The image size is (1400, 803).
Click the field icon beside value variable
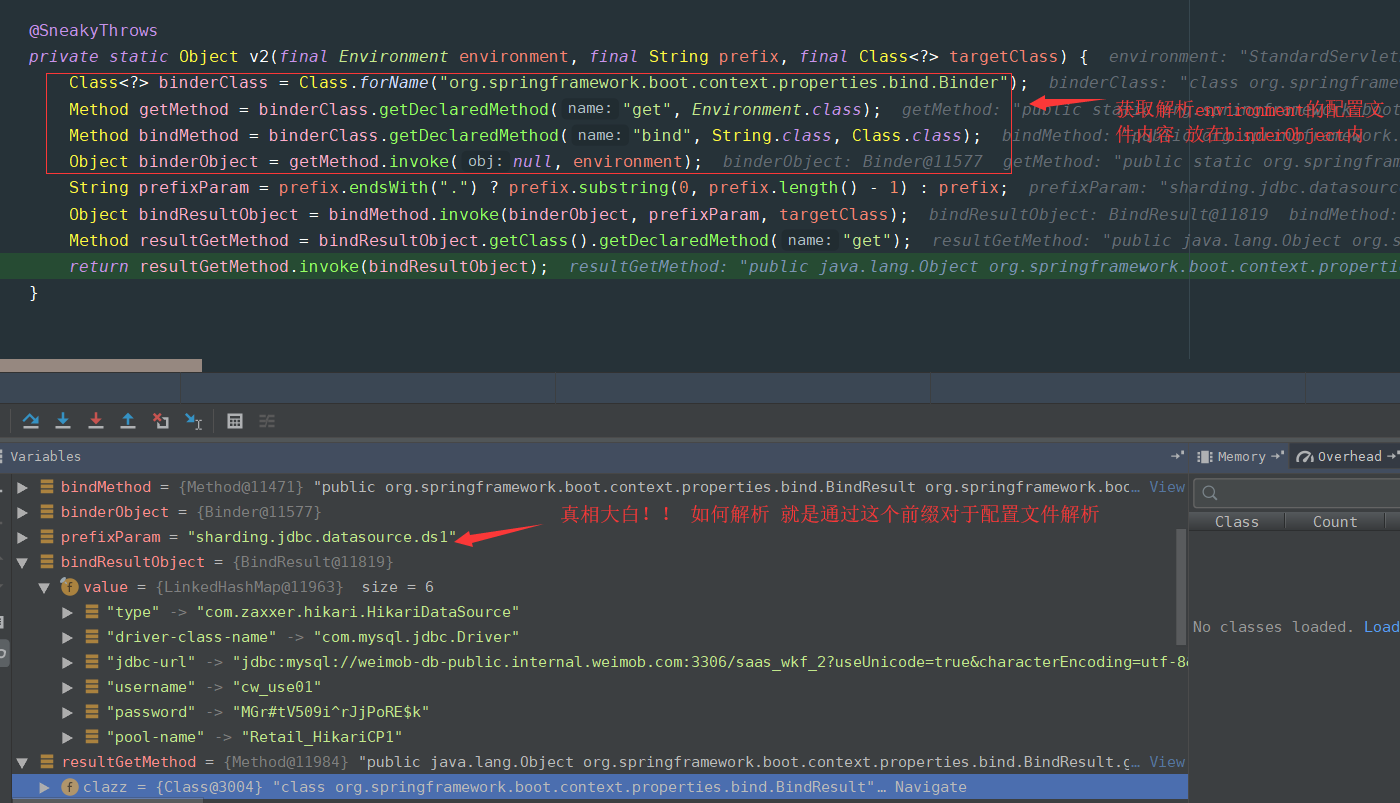(x=70, y=587)
